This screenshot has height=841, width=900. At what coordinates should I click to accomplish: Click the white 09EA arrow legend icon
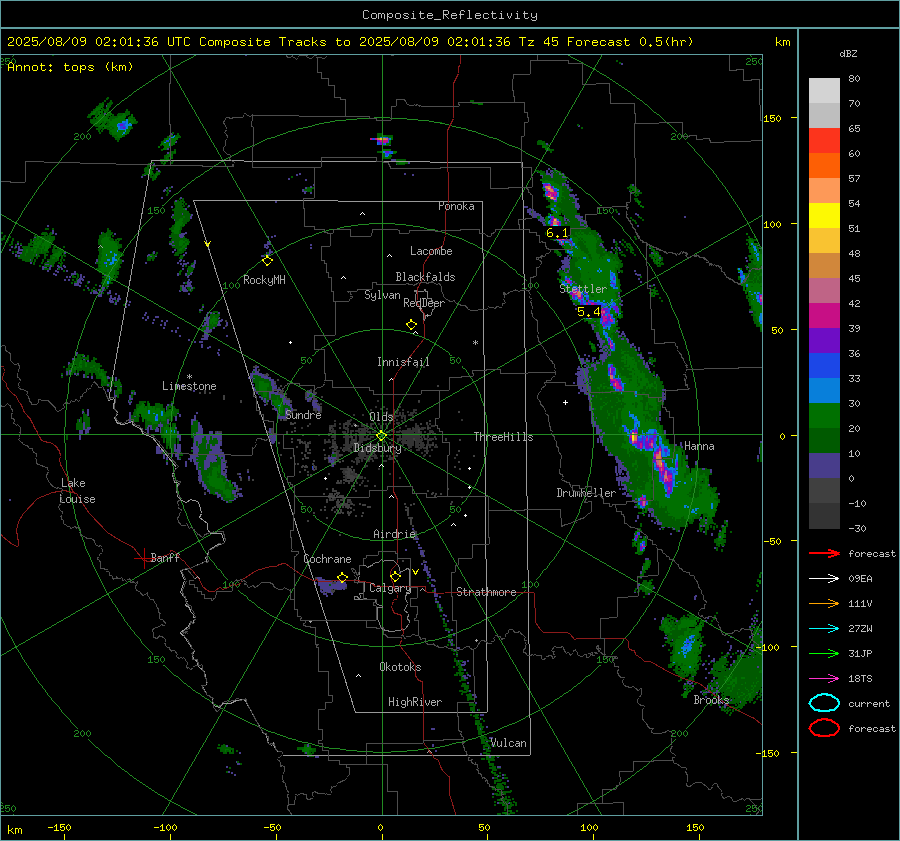824,578
